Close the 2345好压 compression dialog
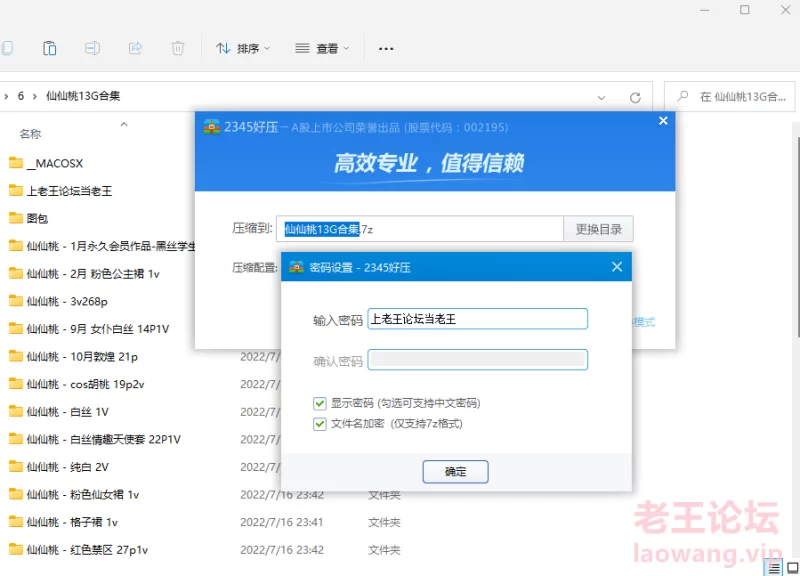 pyautogui.click(x=663, y=121)
